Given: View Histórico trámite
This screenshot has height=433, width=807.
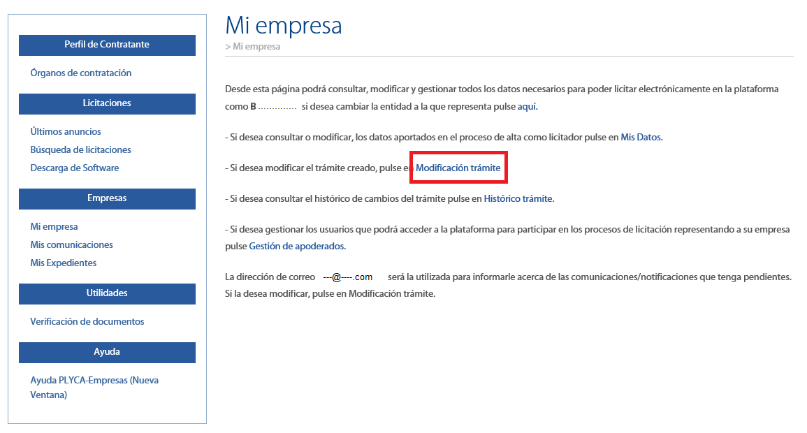Looking at the screenshot, I should click(518, 199).
